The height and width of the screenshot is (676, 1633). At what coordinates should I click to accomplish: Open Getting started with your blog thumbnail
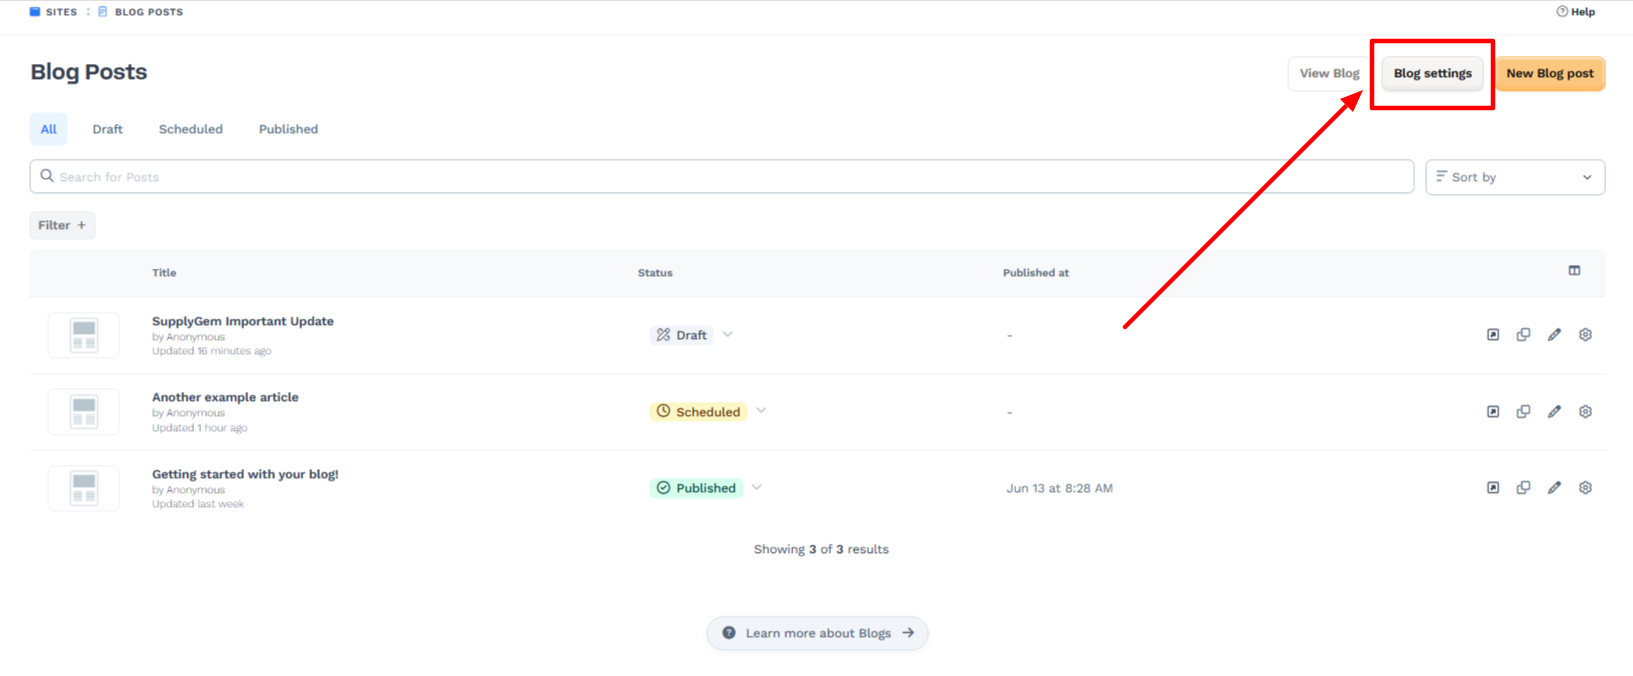point(84,488)
